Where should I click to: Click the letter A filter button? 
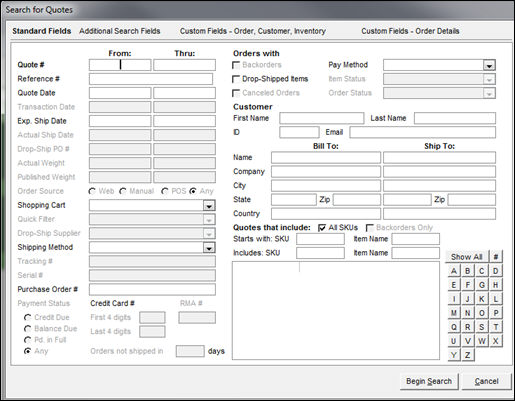point(454,271)
